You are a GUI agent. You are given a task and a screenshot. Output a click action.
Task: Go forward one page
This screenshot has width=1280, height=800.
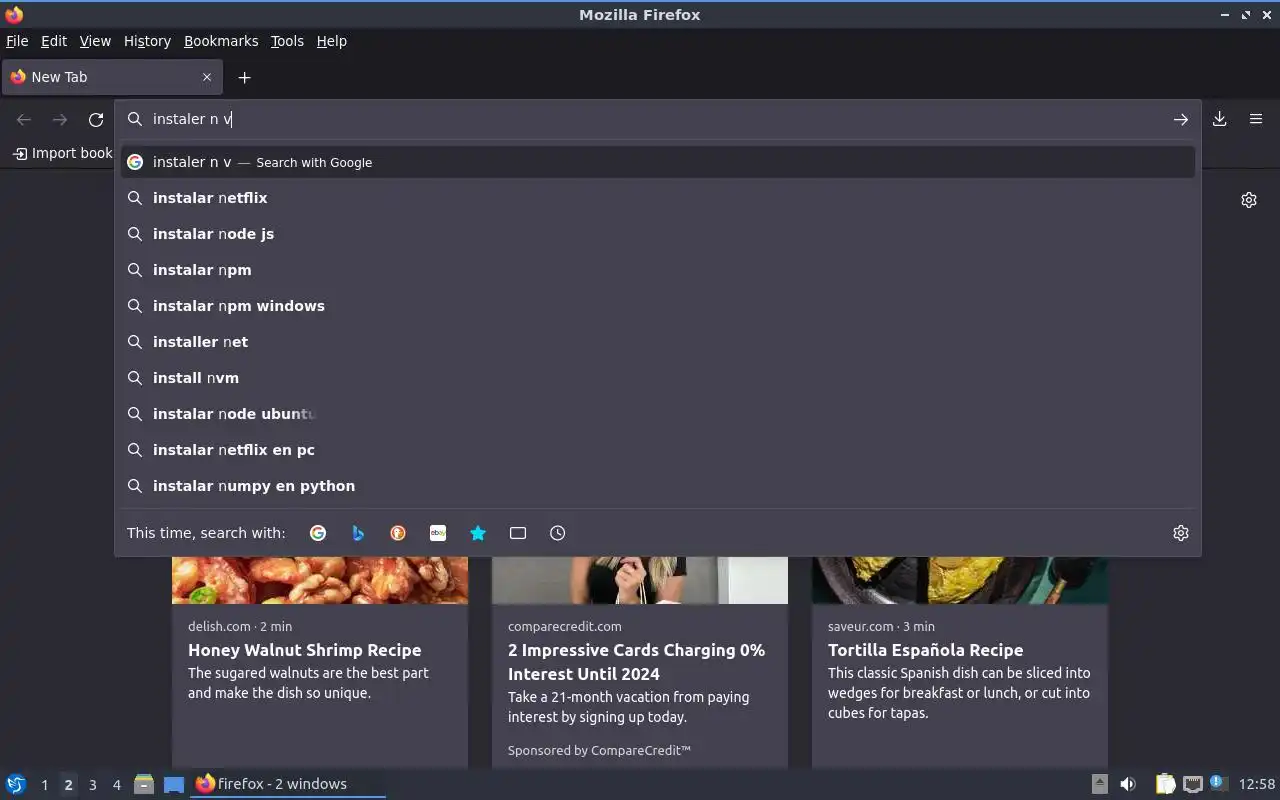[x=60, y=119]
